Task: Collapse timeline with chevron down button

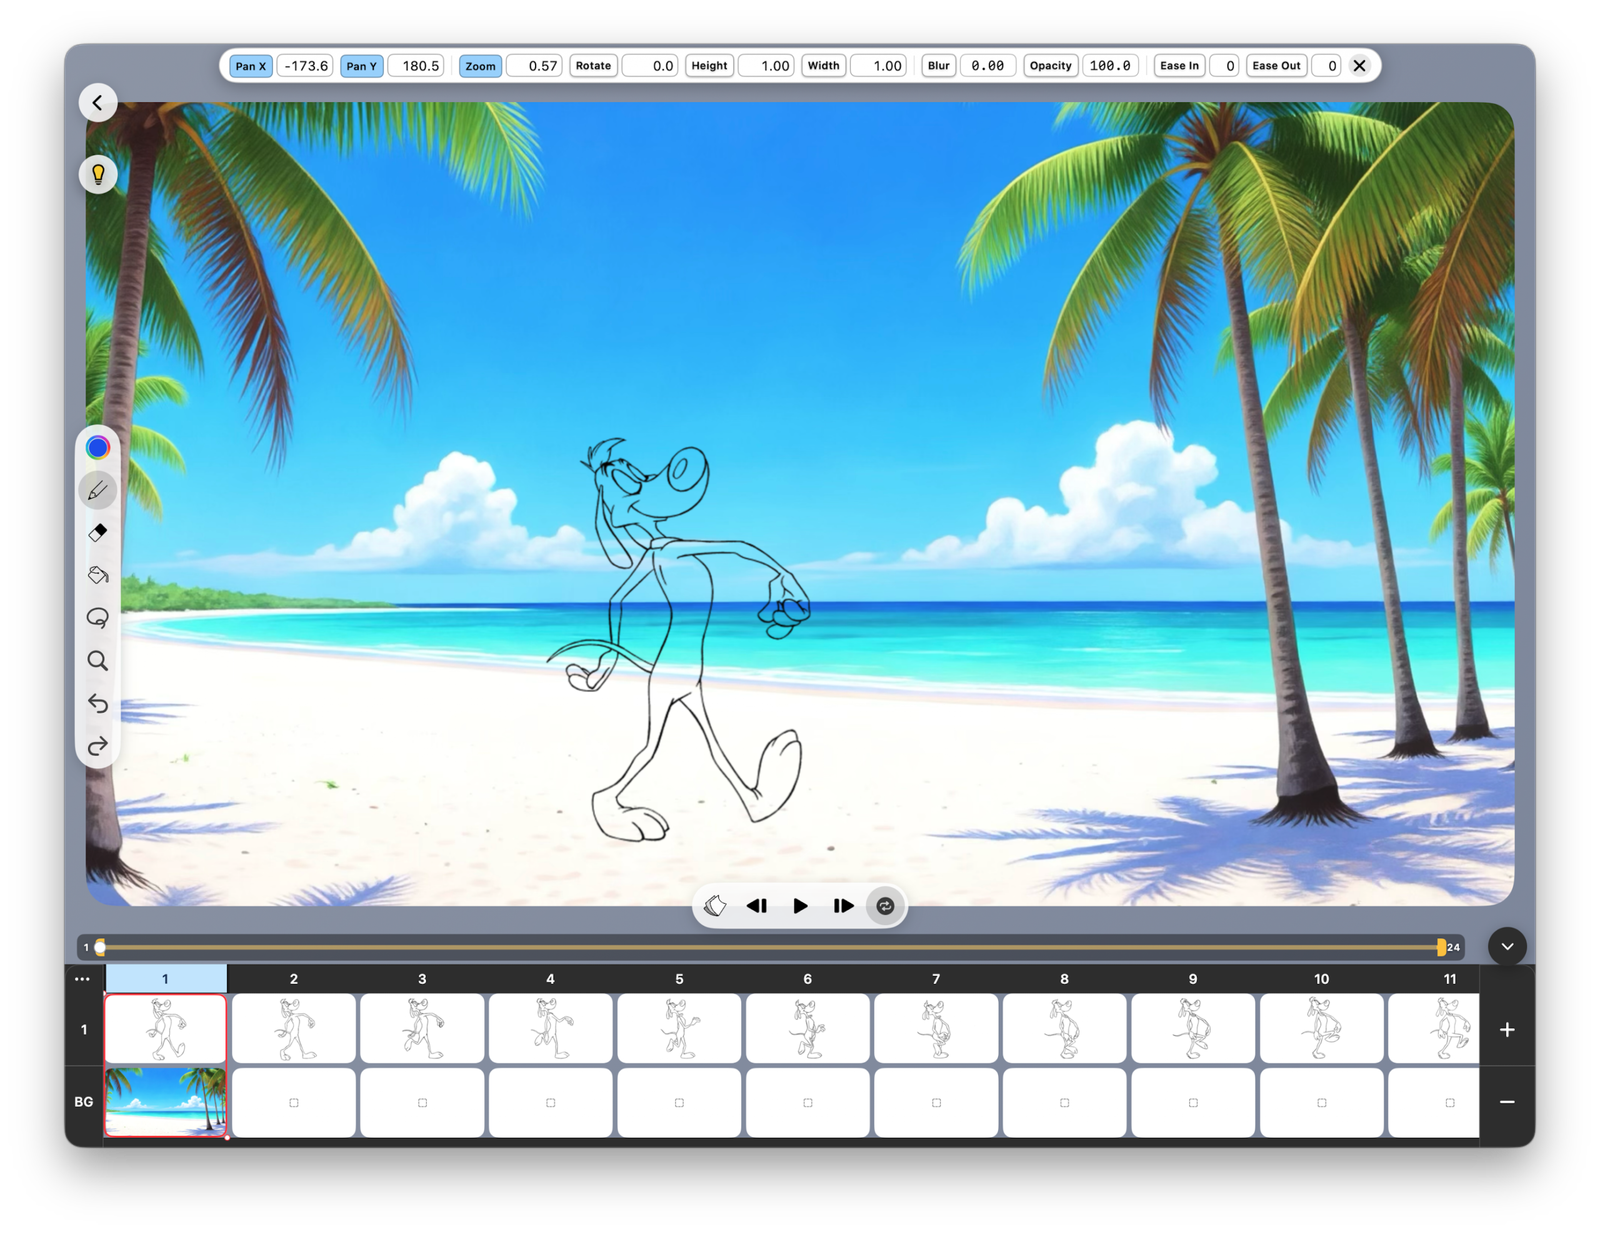Action: (x=1507, y=947)
